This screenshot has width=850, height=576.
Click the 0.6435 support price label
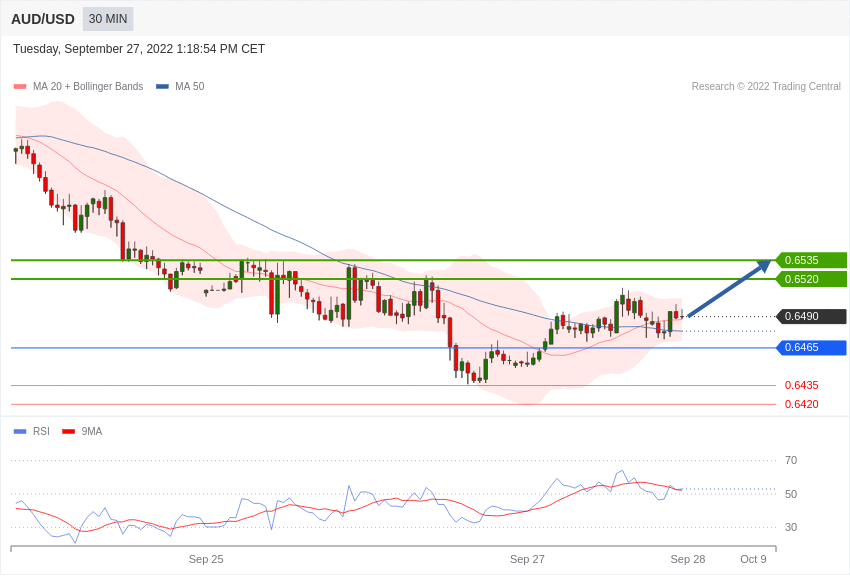click(x=802, y=385)
